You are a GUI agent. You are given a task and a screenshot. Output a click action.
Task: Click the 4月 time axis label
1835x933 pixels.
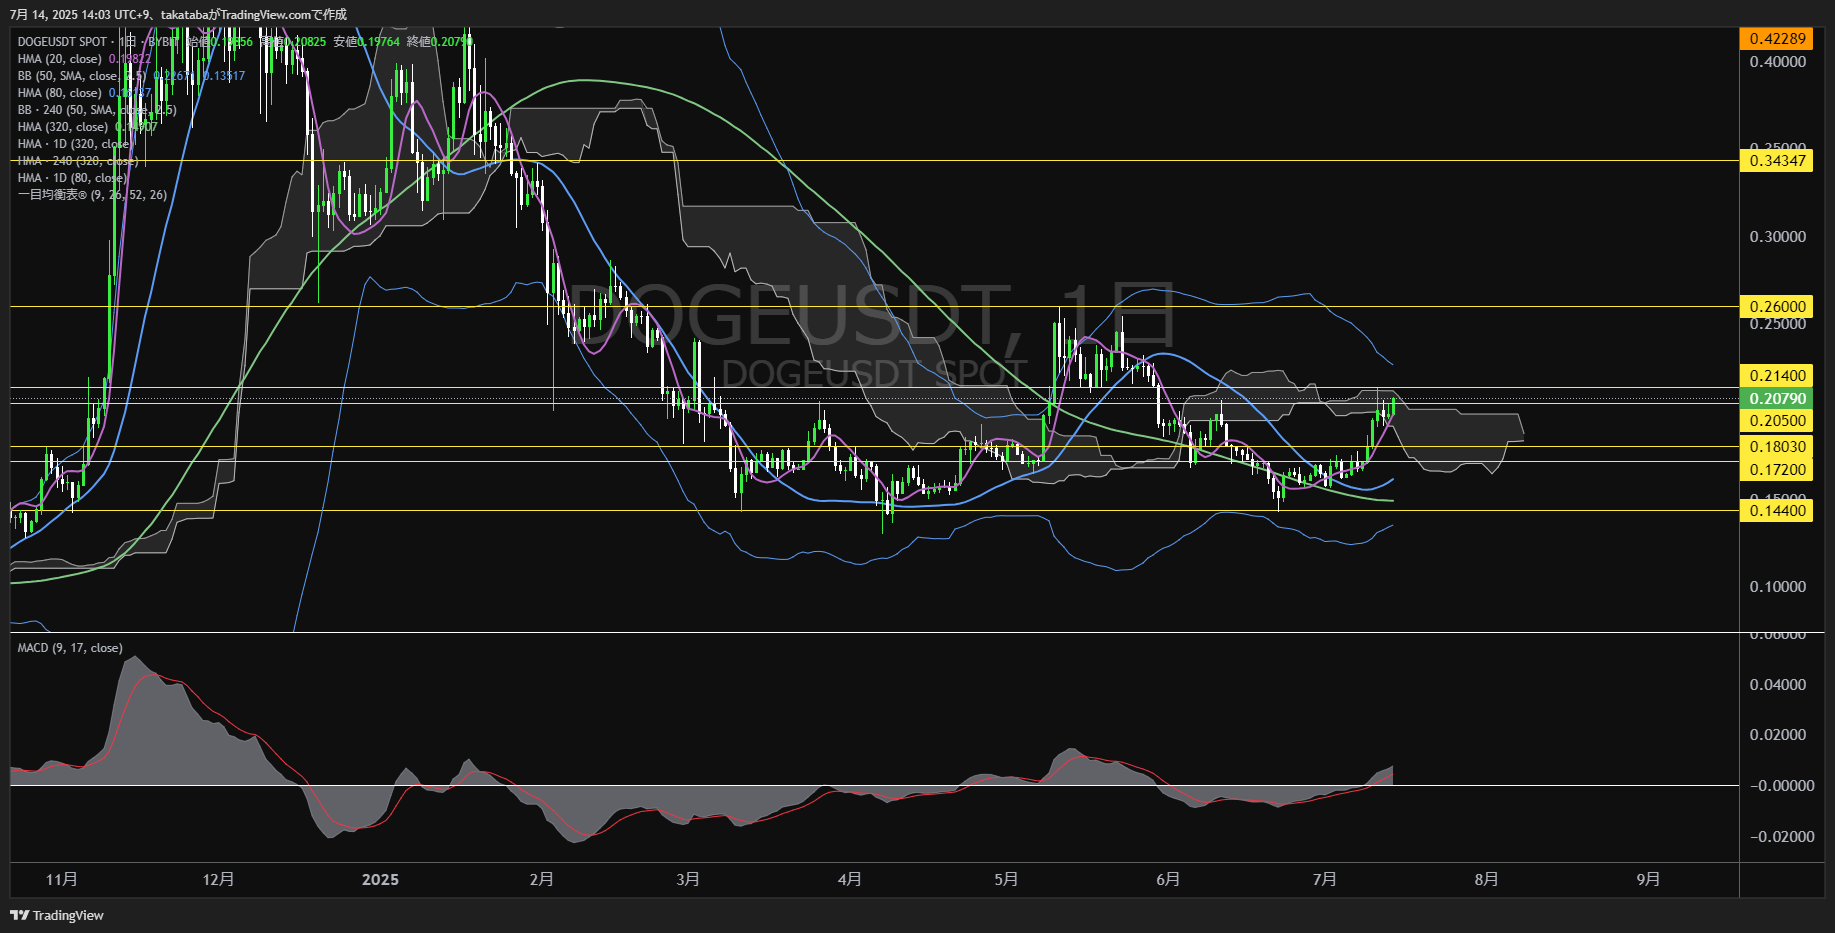coord(850,879)
